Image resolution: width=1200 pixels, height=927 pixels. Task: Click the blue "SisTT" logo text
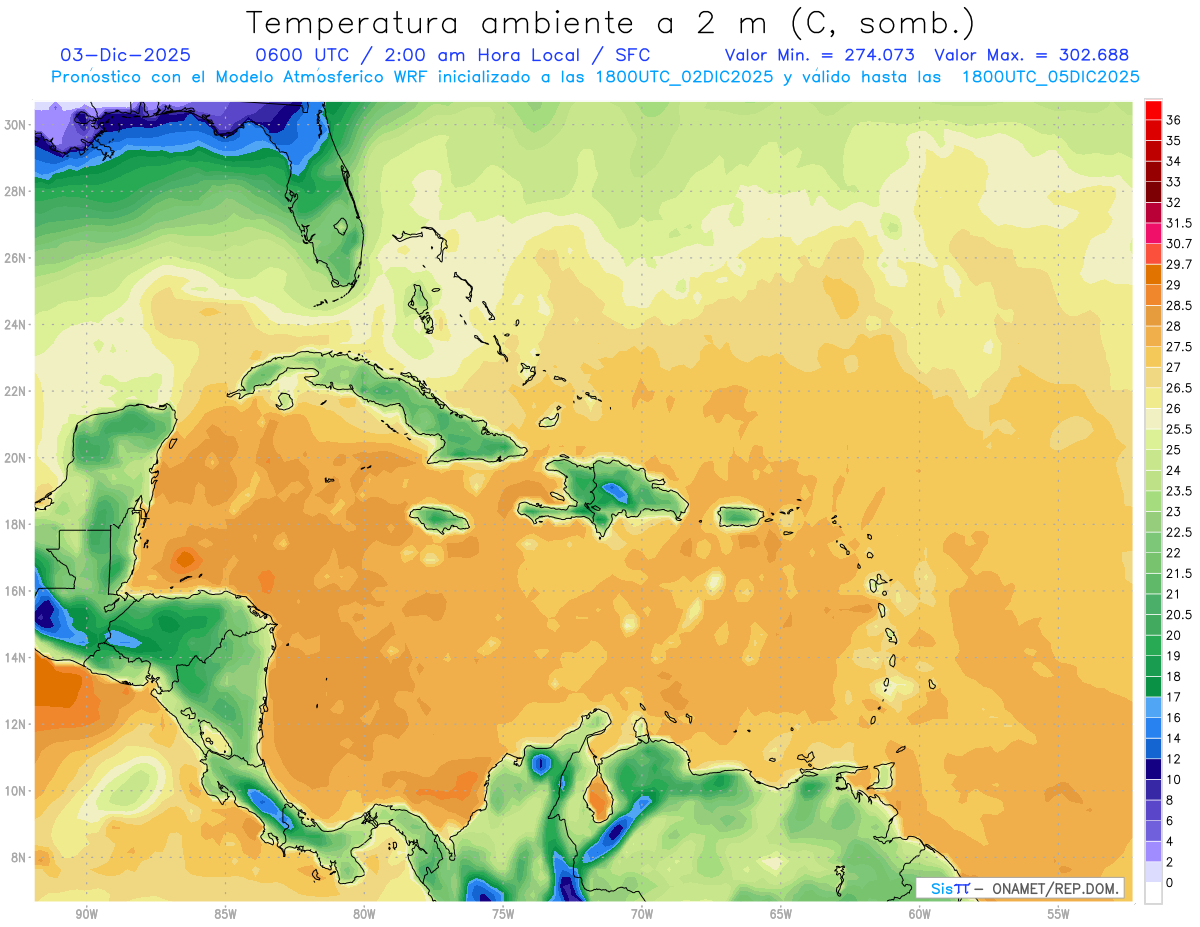950,888
